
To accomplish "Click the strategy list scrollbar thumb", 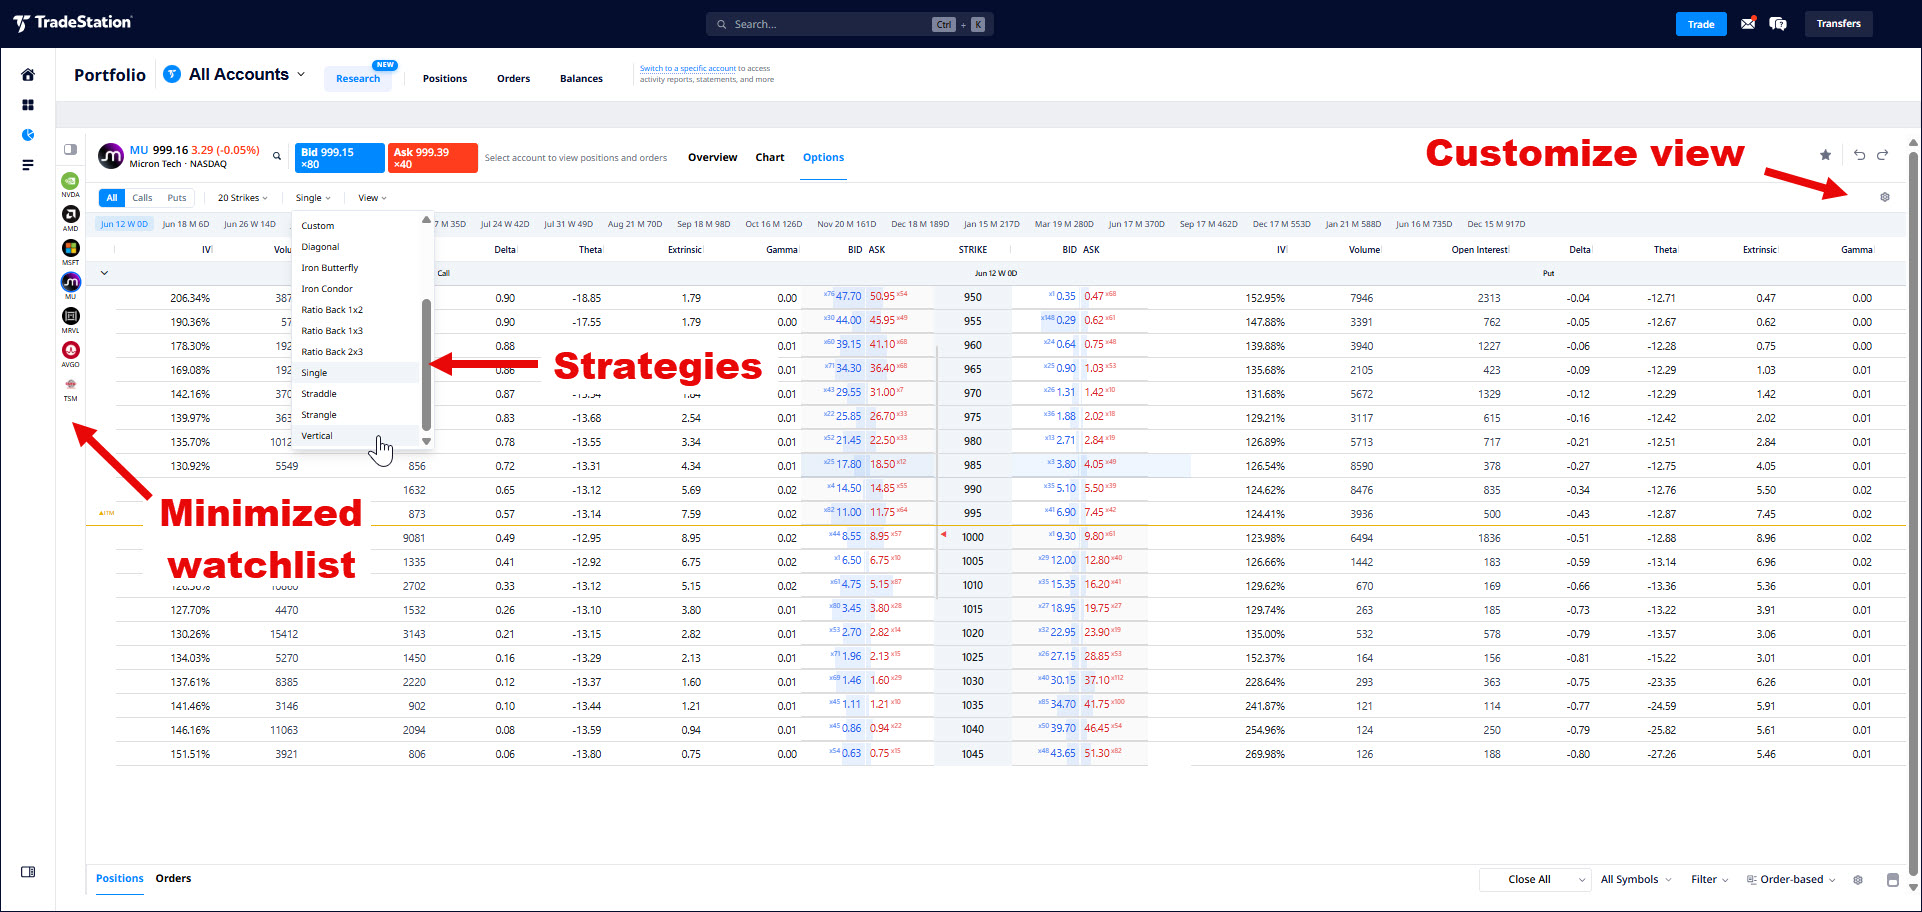I will click(426, 364).
